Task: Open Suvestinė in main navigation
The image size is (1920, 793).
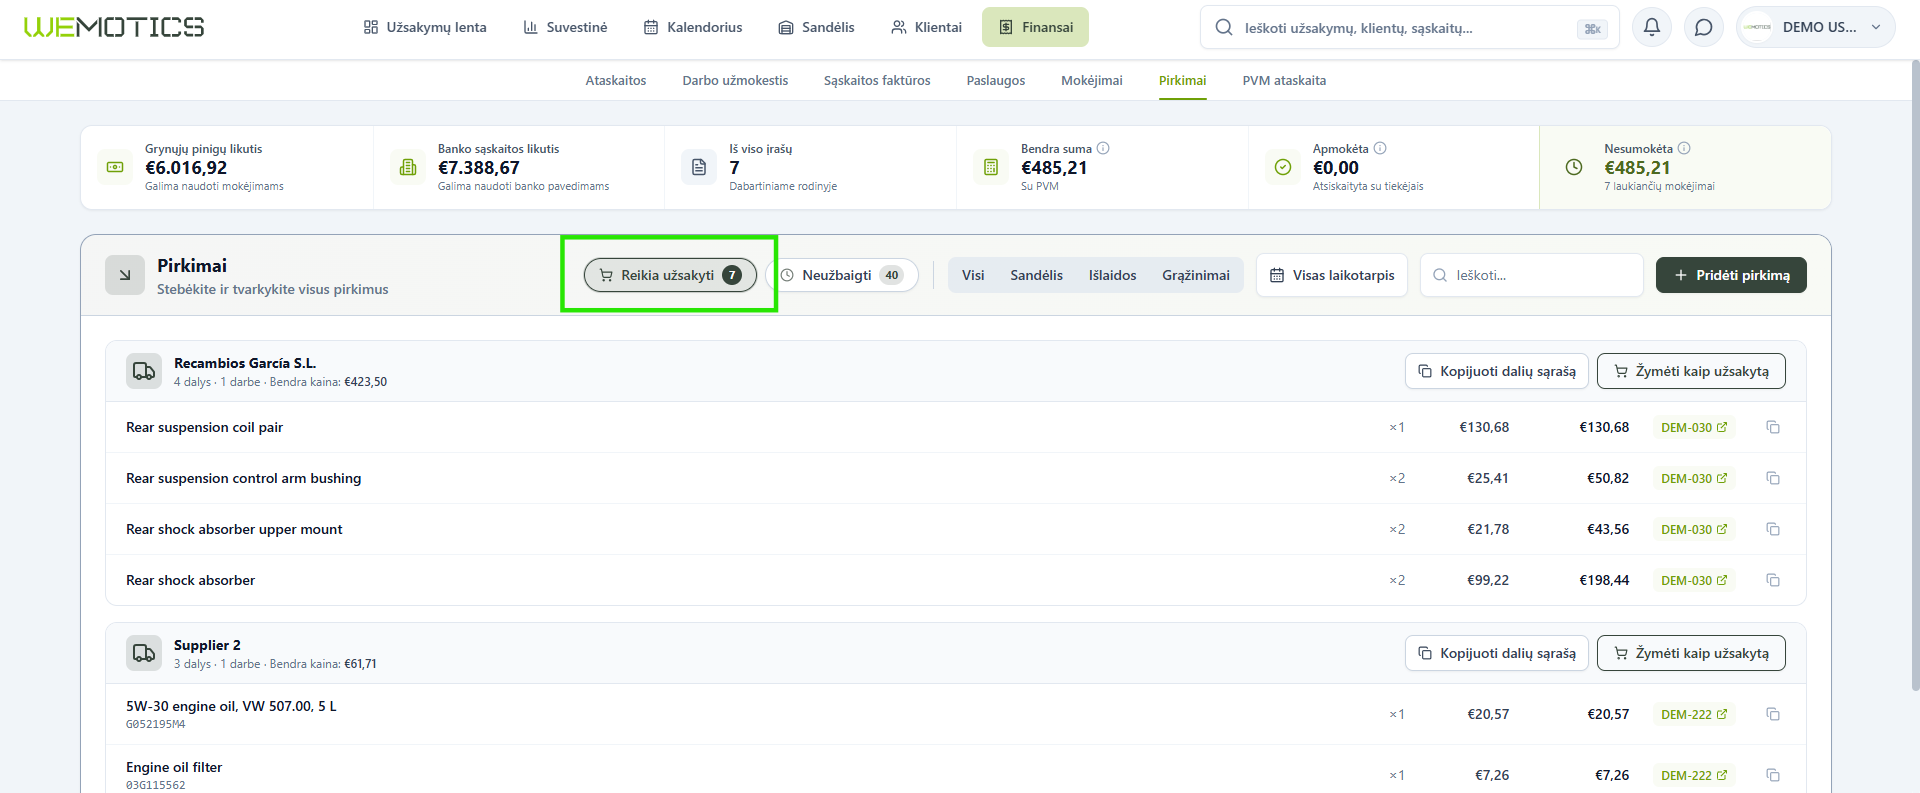Action: click(565, 27)
